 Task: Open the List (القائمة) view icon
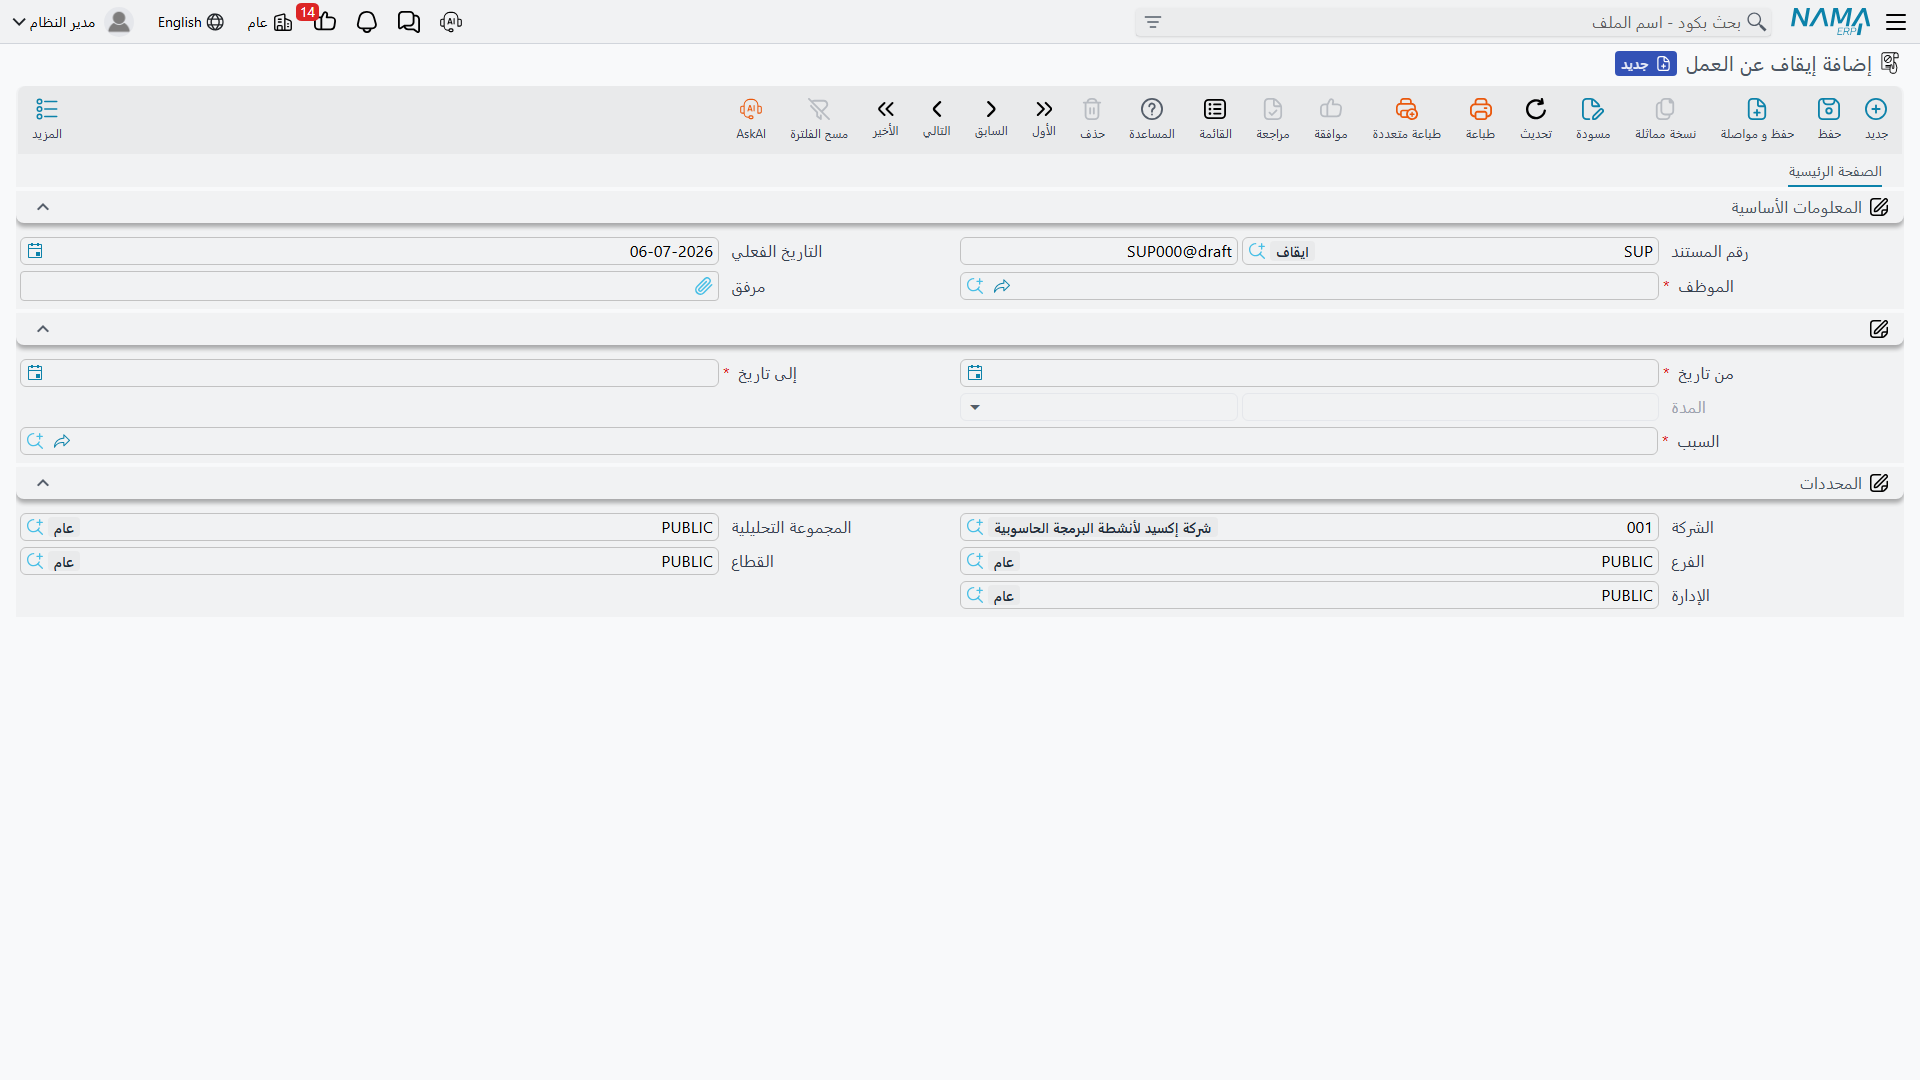coord(1215,109)
